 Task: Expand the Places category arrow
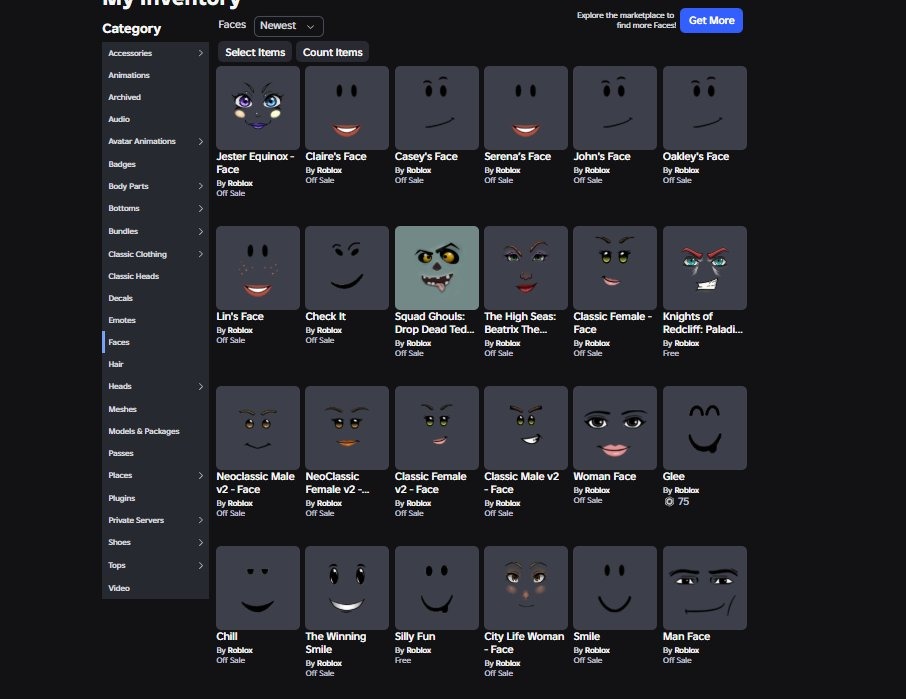(x=200, y=475)
